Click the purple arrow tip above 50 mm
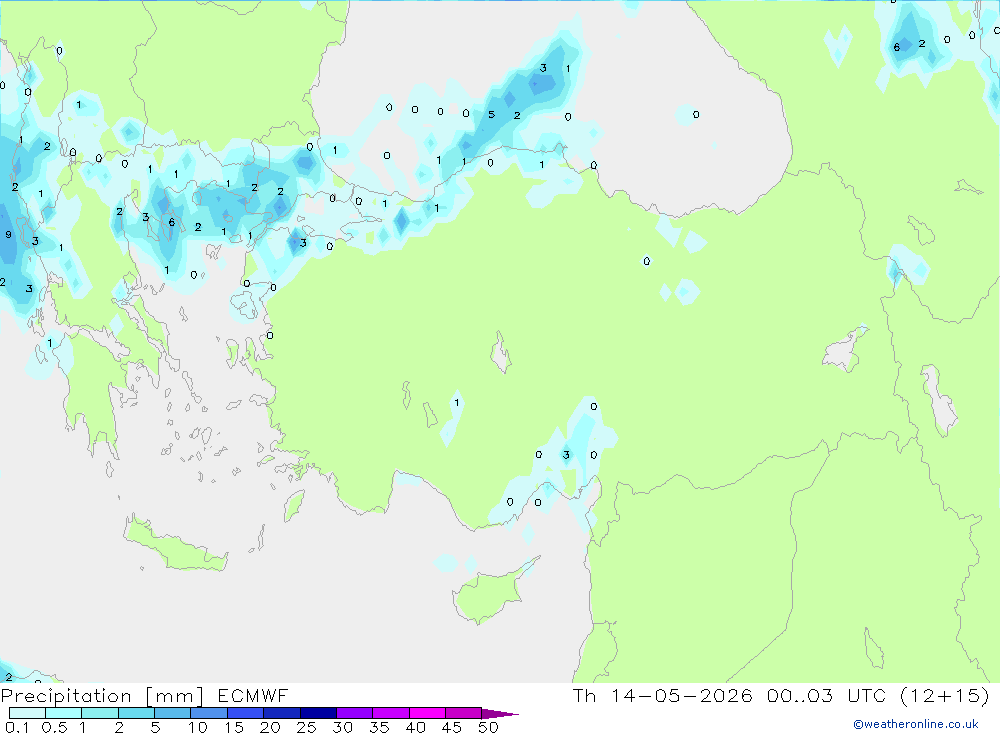1000x733 pixels. pos(500,714)
